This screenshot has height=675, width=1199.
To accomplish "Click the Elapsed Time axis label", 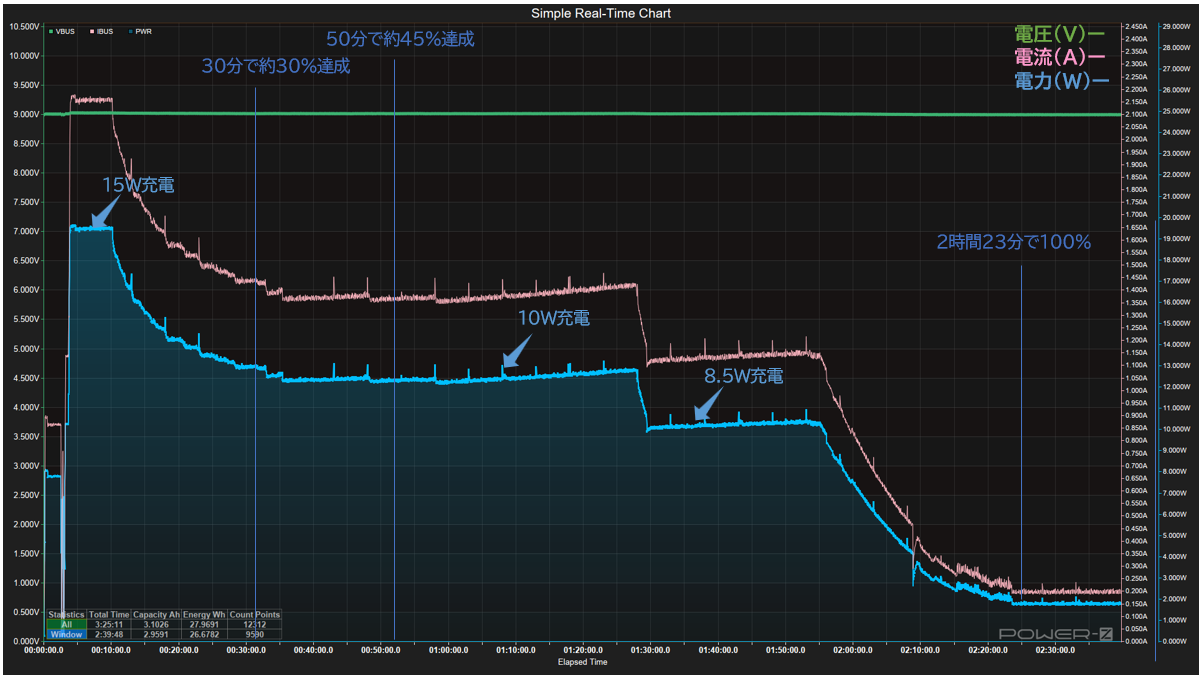I will [x=582, y=662].
